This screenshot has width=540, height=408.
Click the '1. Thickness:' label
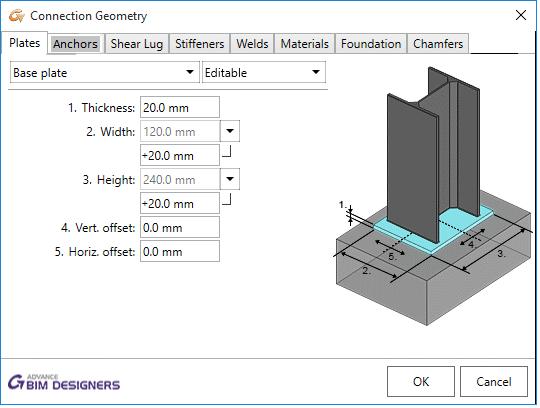(x=101, y=108)
